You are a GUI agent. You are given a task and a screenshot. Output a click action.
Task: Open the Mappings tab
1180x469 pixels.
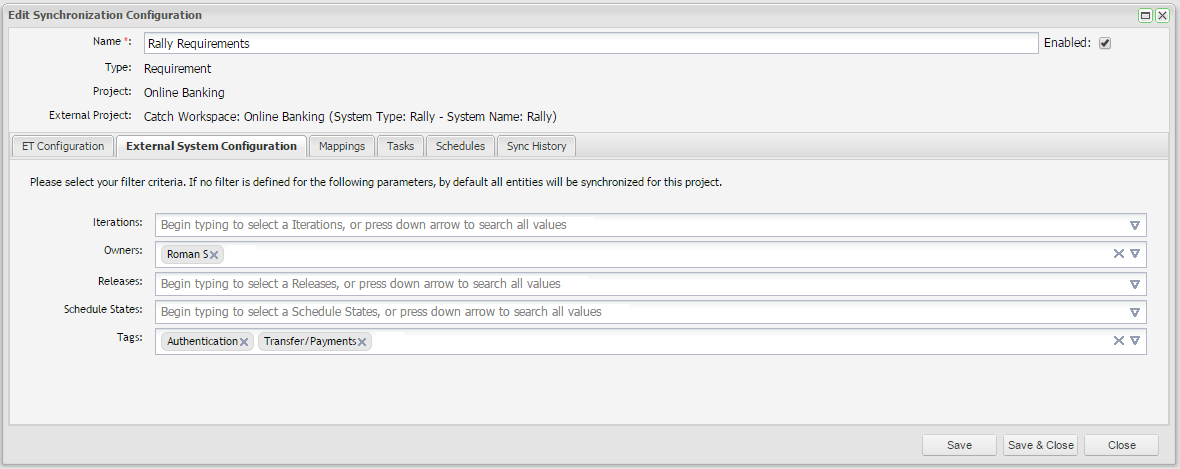pyautogui.click(x=342, y=146)
